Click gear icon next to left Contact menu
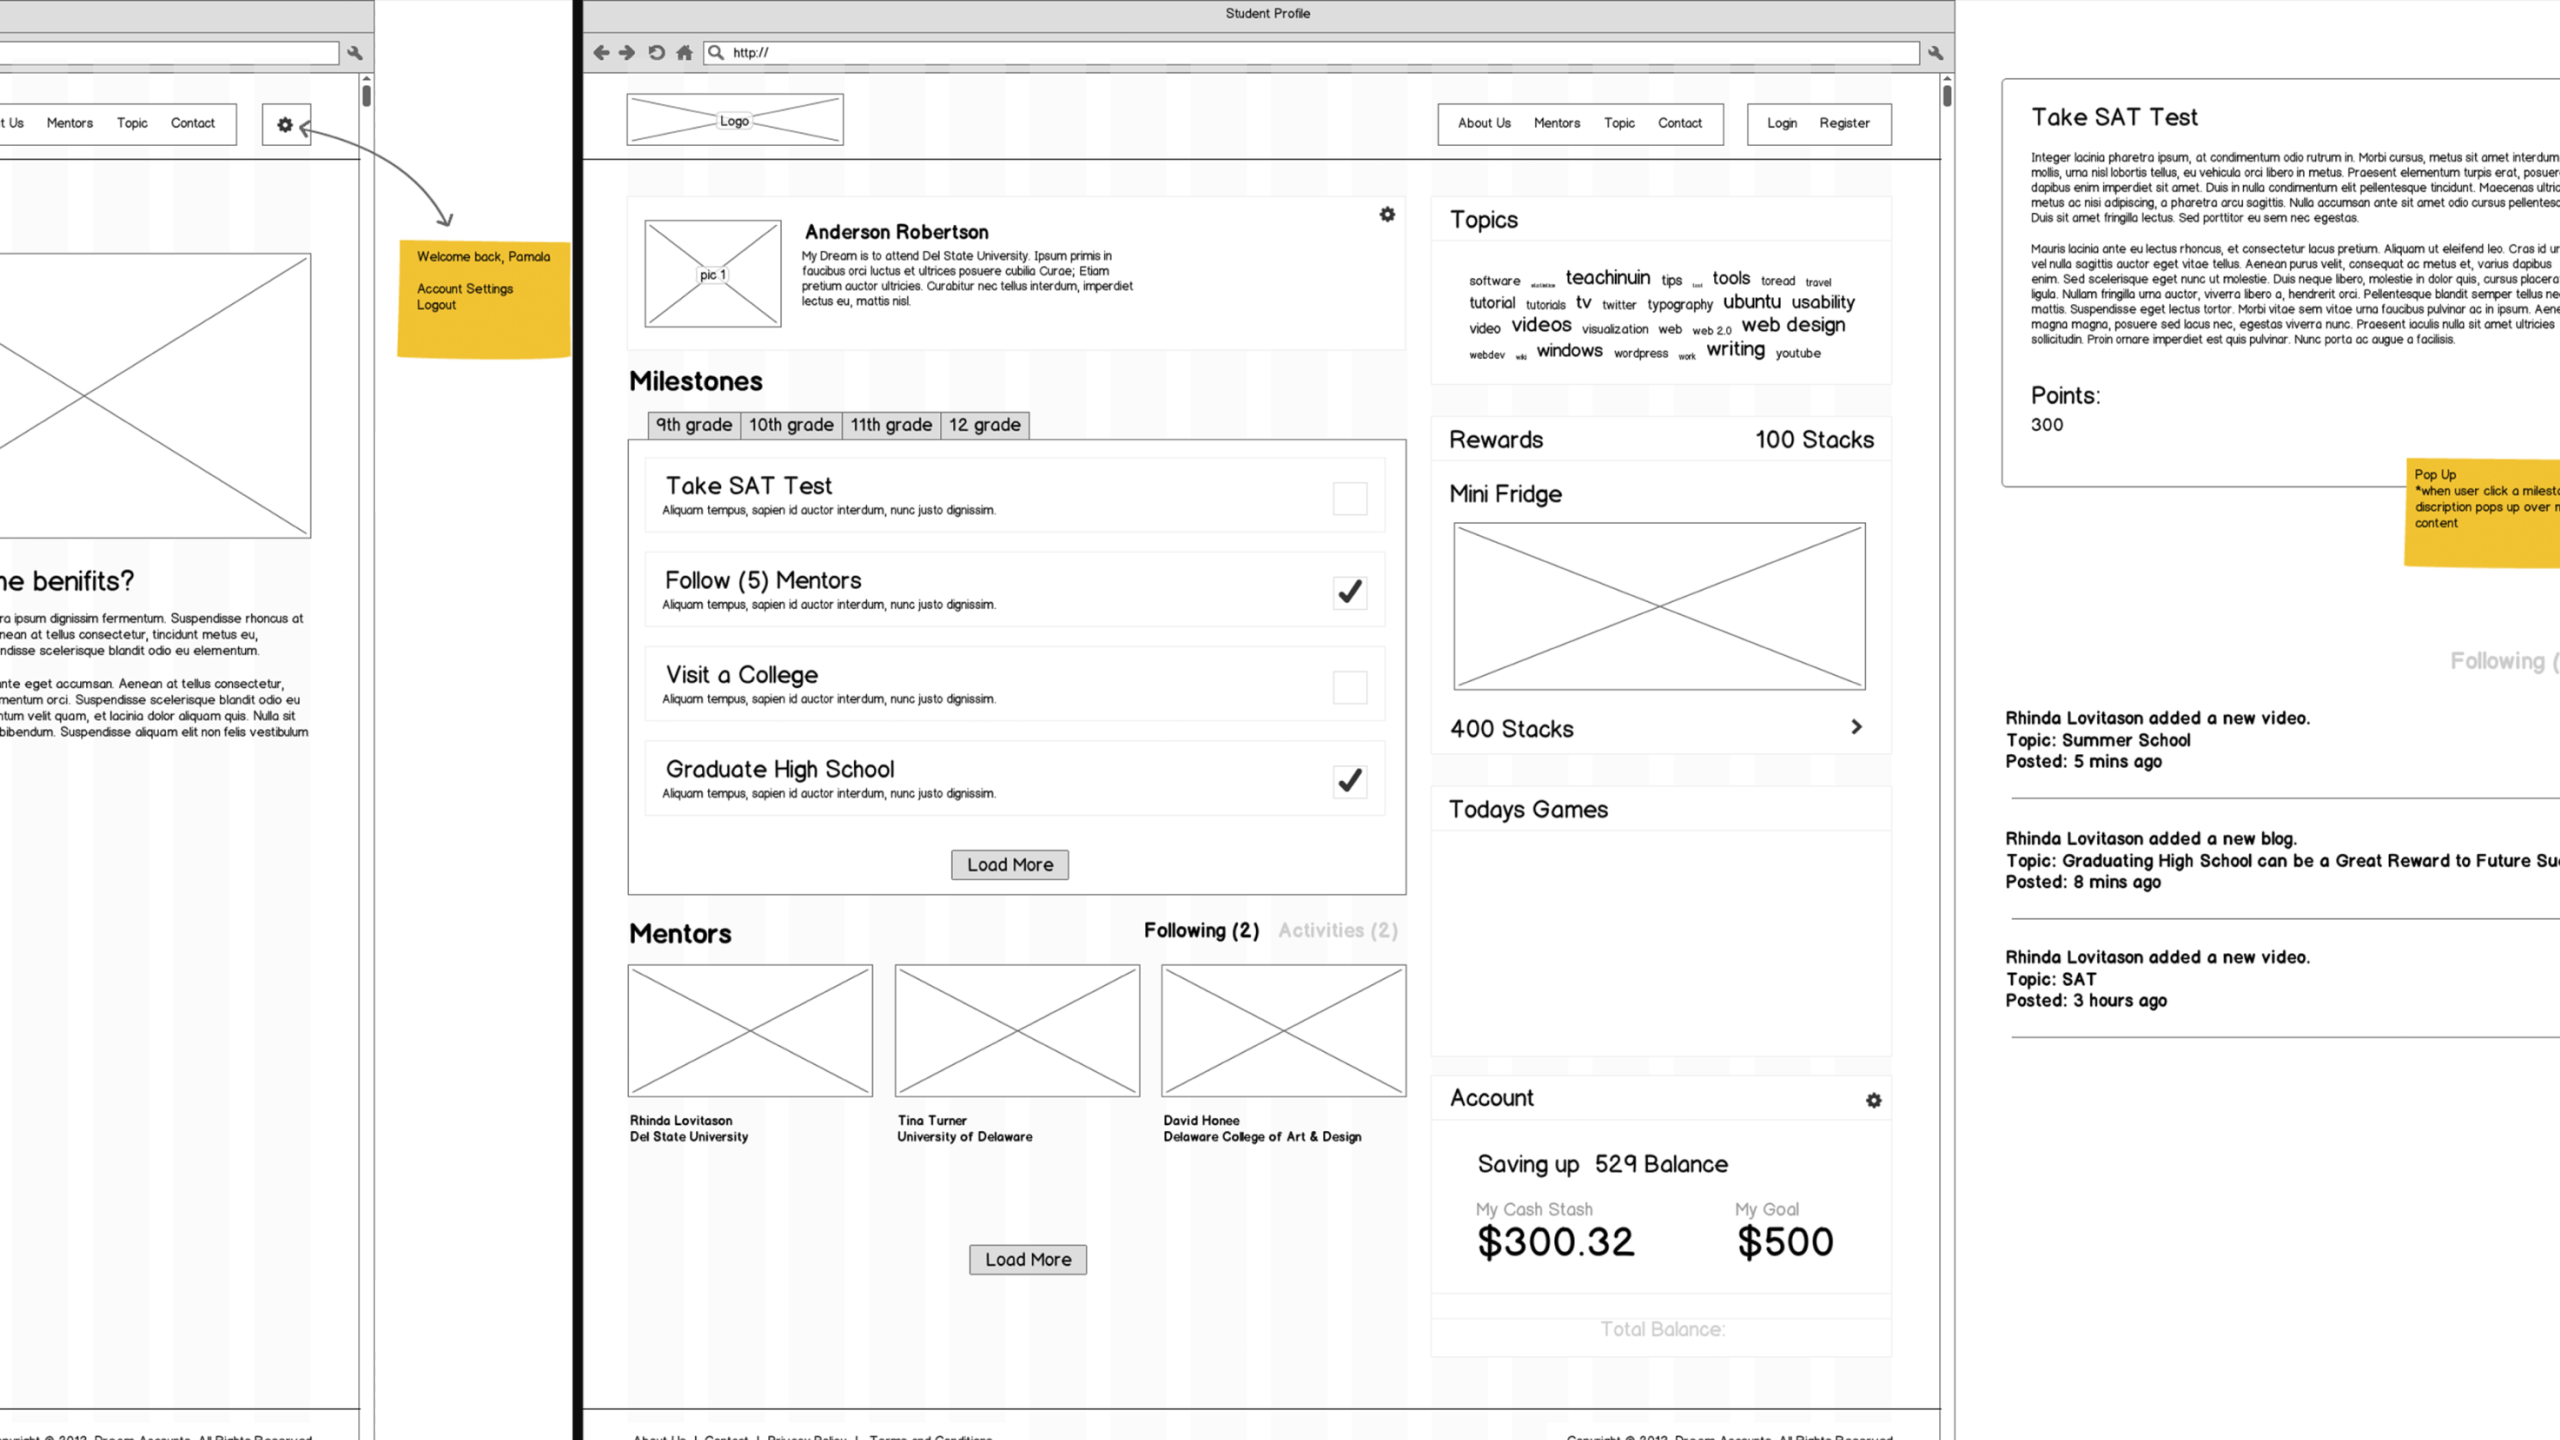 point(285,125)
